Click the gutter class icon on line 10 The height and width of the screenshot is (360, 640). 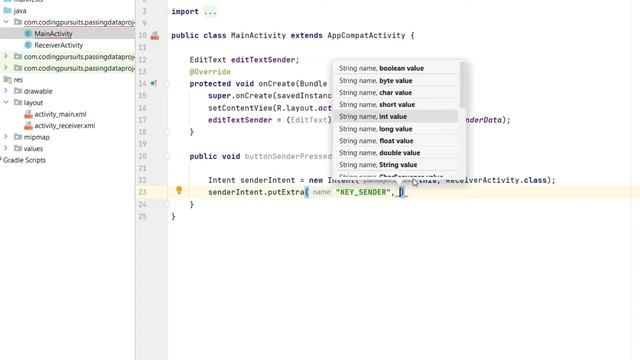click(x=155, y=36)
